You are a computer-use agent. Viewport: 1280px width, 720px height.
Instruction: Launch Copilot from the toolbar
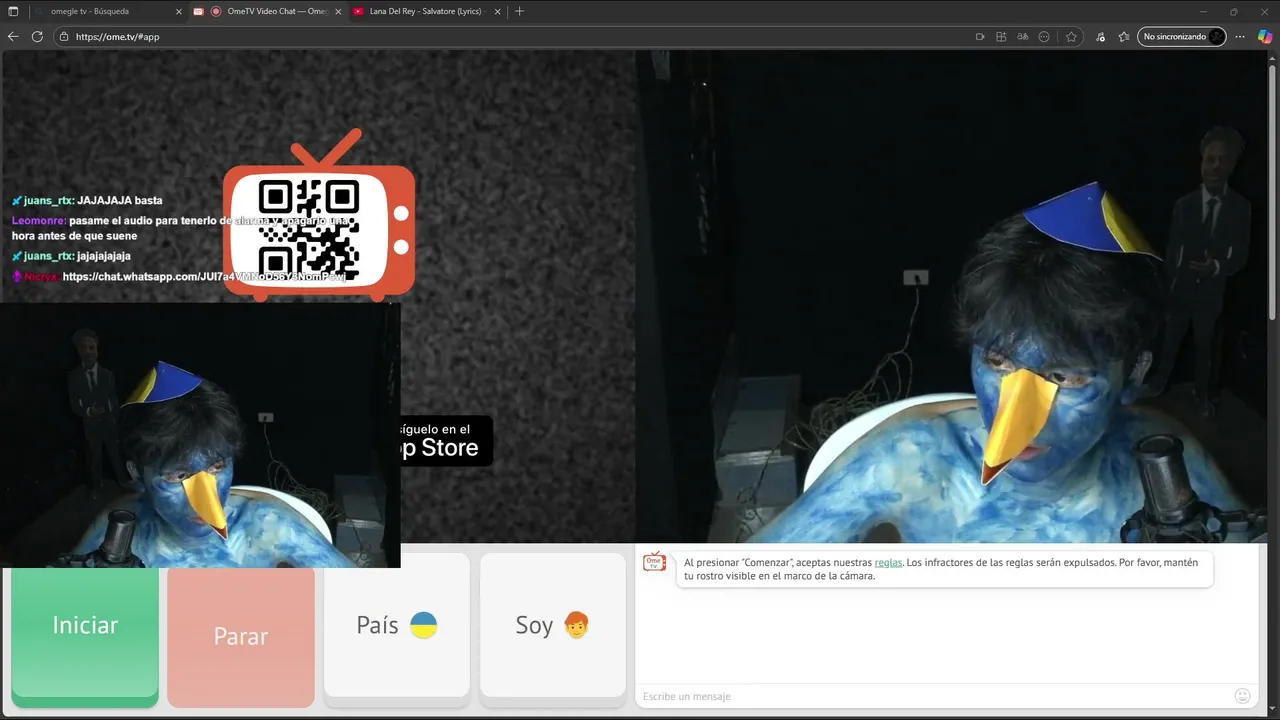point(1264,36)
